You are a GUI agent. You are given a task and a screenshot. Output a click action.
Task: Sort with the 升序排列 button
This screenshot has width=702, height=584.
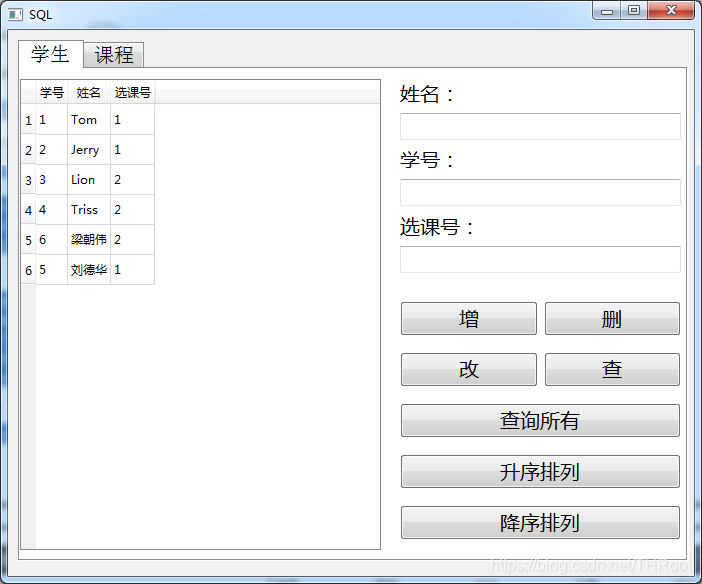[x=540, y=472]
